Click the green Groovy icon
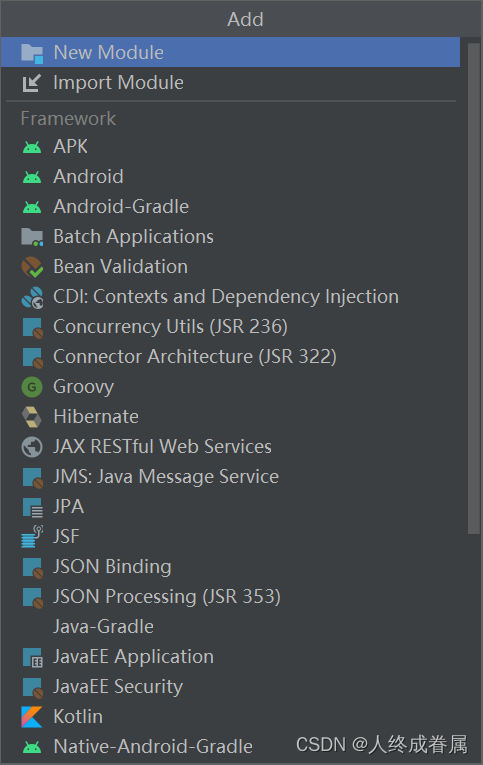 (32, 387)
